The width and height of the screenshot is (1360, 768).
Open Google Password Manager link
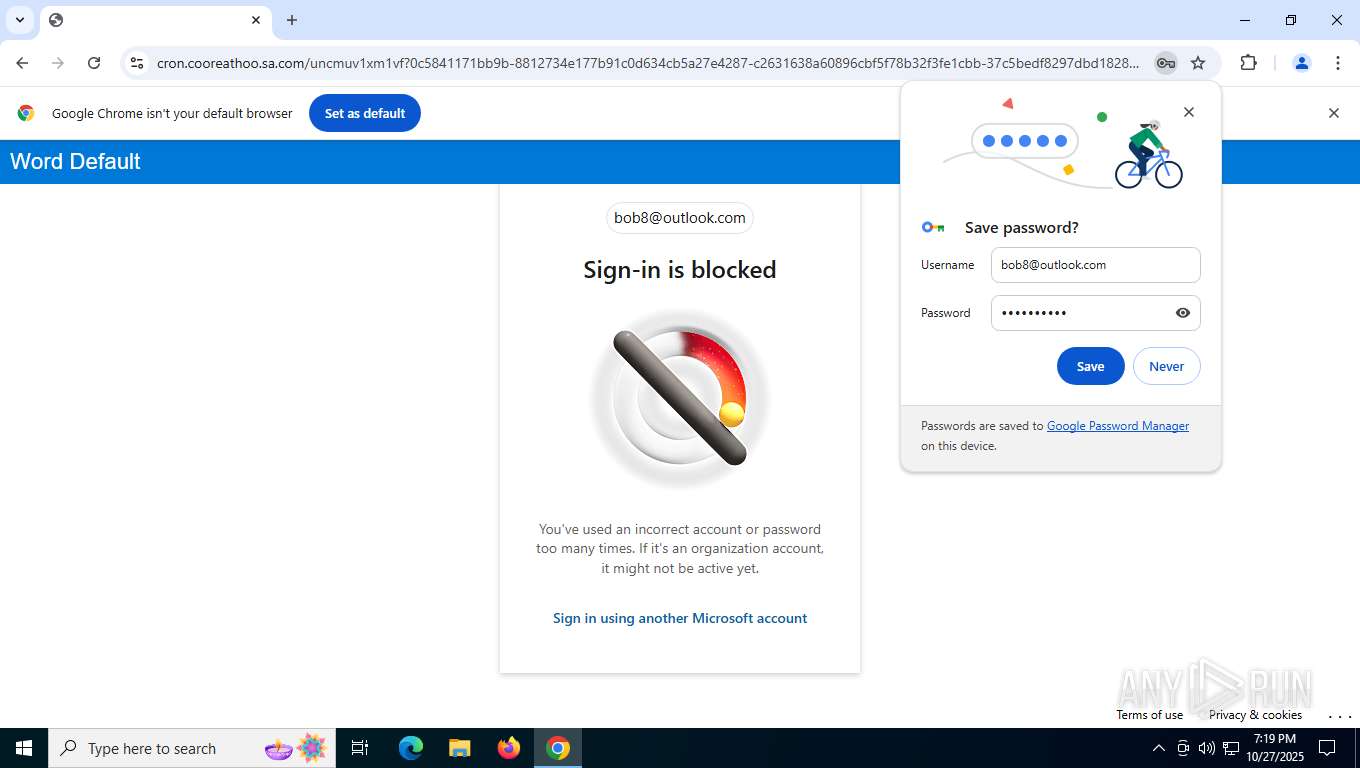pyautogui.click(x=1117, y=426)
